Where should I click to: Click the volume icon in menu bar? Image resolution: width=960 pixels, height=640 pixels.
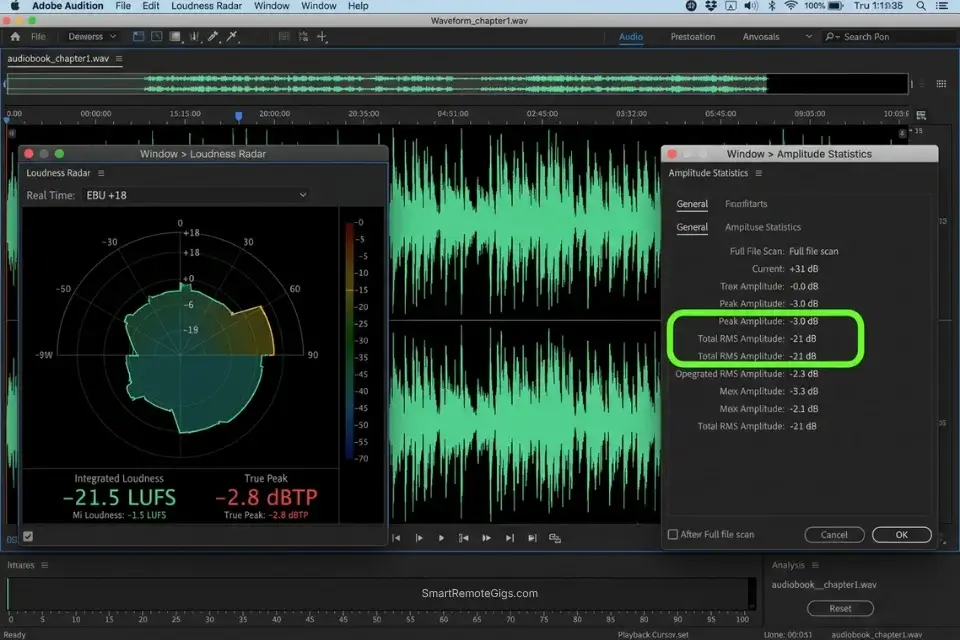click(751, 6)
